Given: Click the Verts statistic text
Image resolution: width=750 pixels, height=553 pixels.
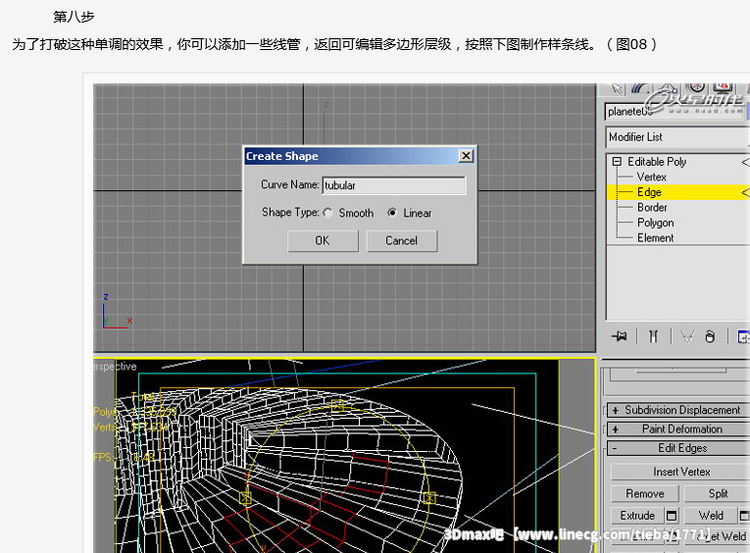Looking at the screenshot, I should pos(131,427).
